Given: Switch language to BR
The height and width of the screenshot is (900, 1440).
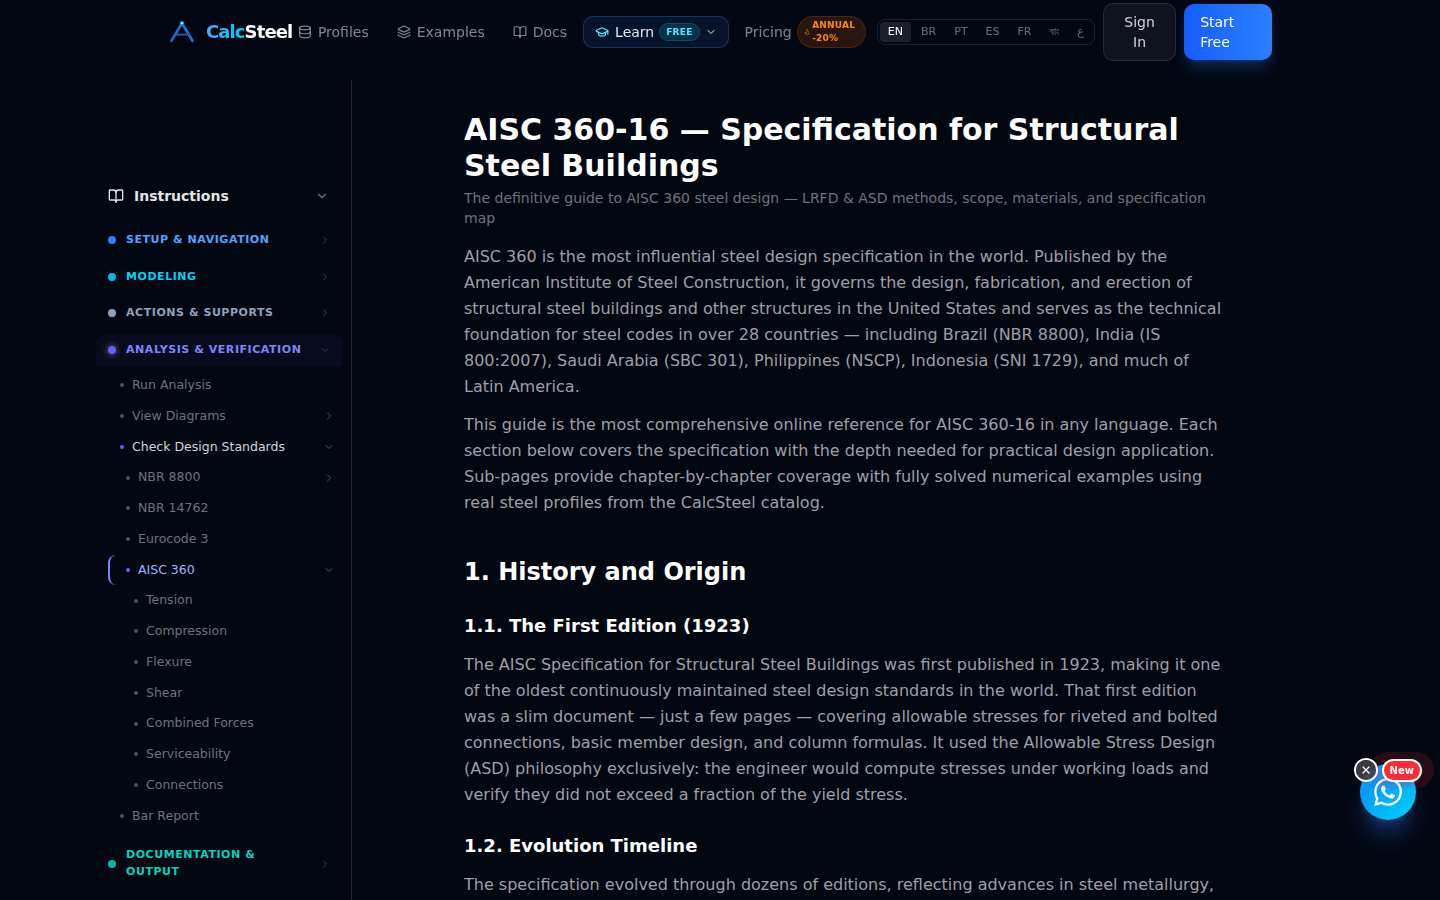Looking at the screenshot, I should tap(928, 32).
